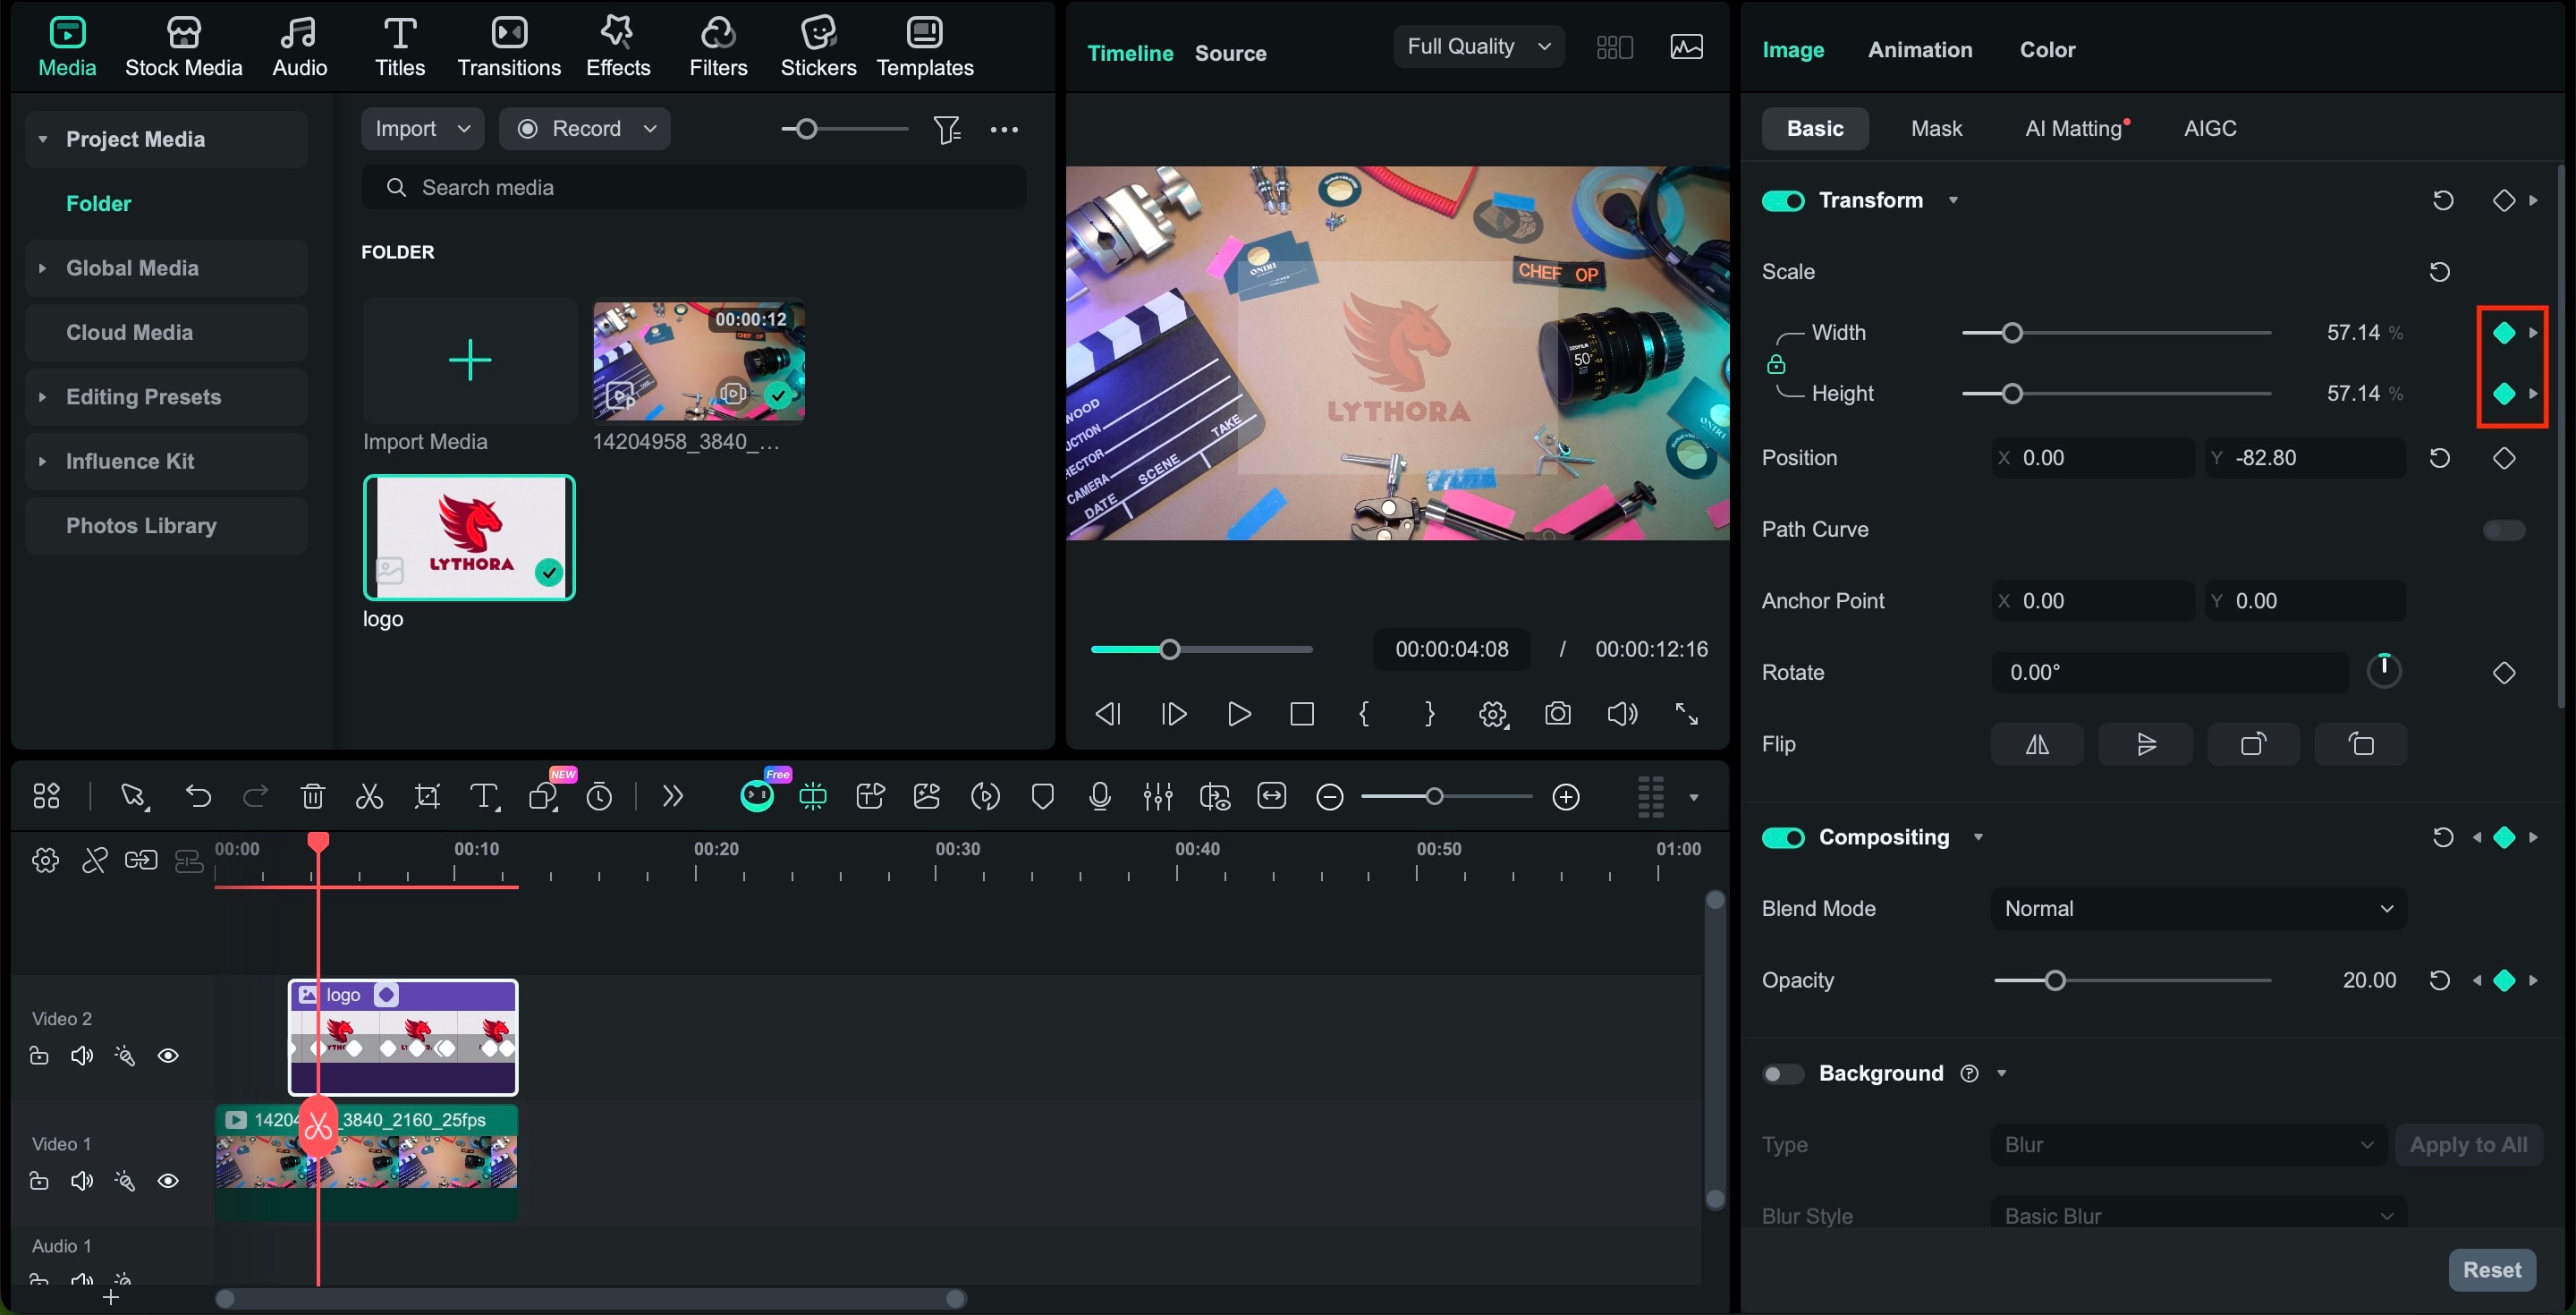Click the Speed/Duration clock icon
2576x1315 pixels.
599,796
